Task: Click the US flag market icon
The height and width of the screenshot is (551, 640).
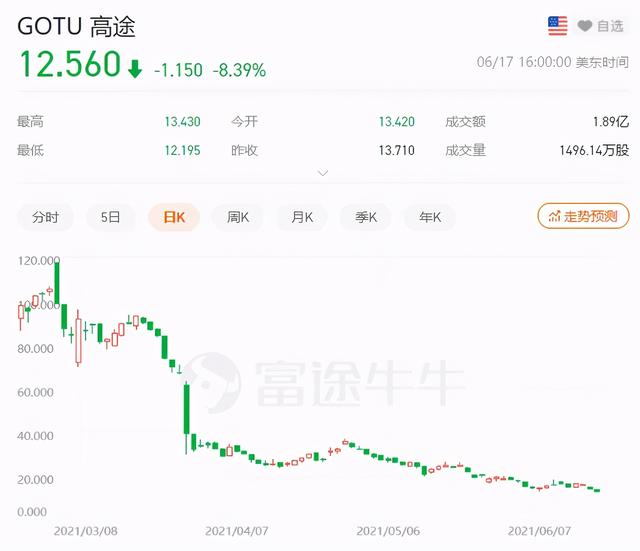Action: click(557, 26)
